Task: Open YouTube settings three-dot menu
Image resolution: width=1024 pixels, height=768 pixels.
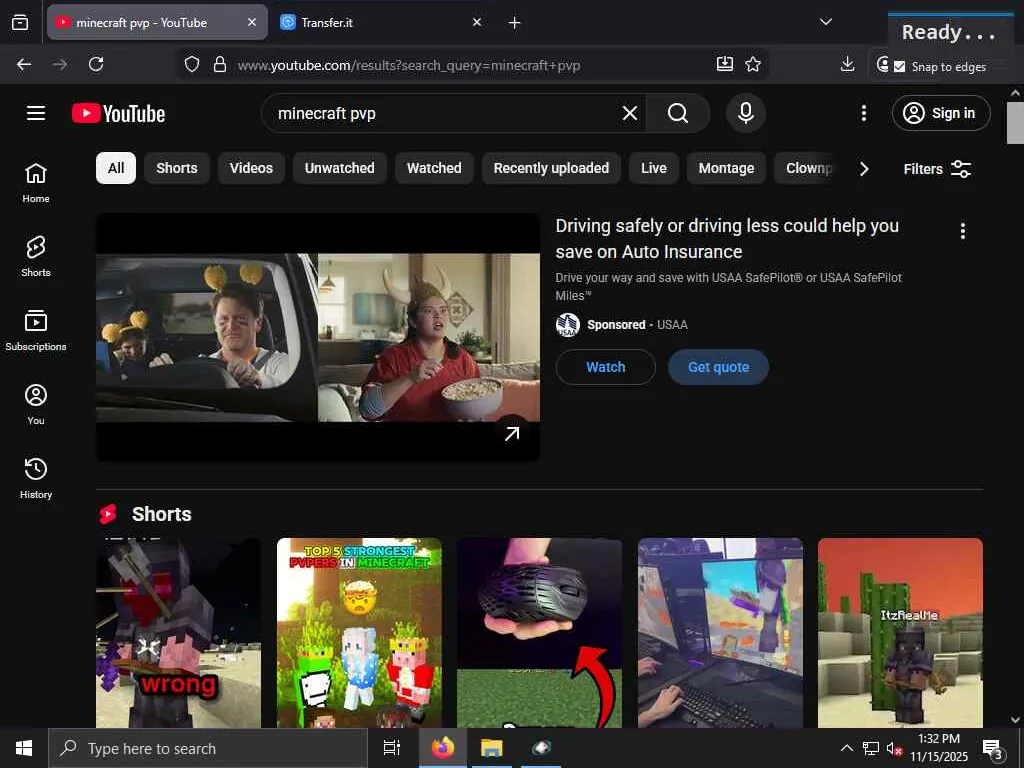Action: click(x=864, y=113)
